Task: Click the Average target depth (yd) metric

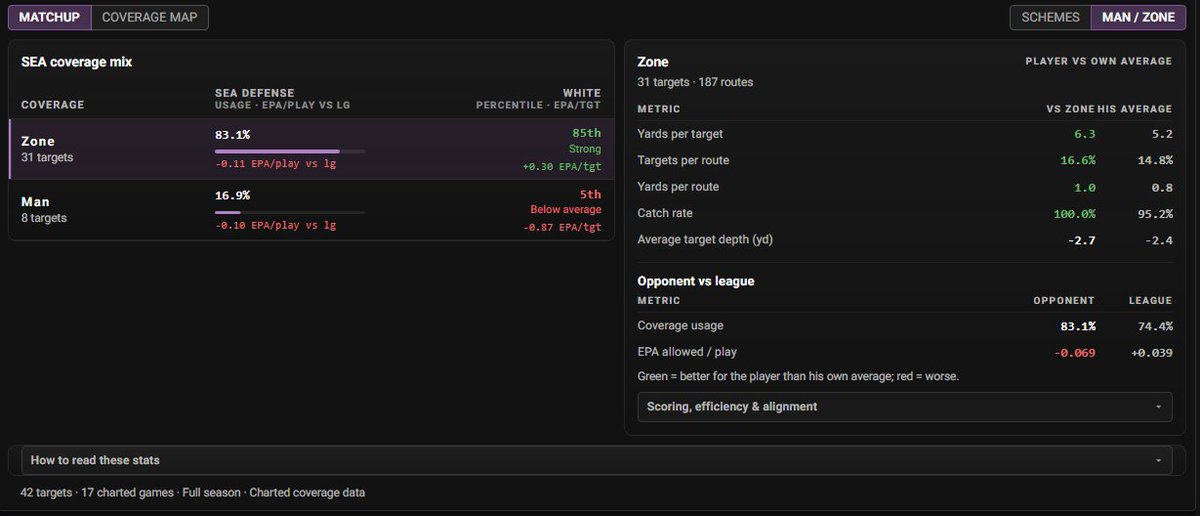Action: (705, 240)
